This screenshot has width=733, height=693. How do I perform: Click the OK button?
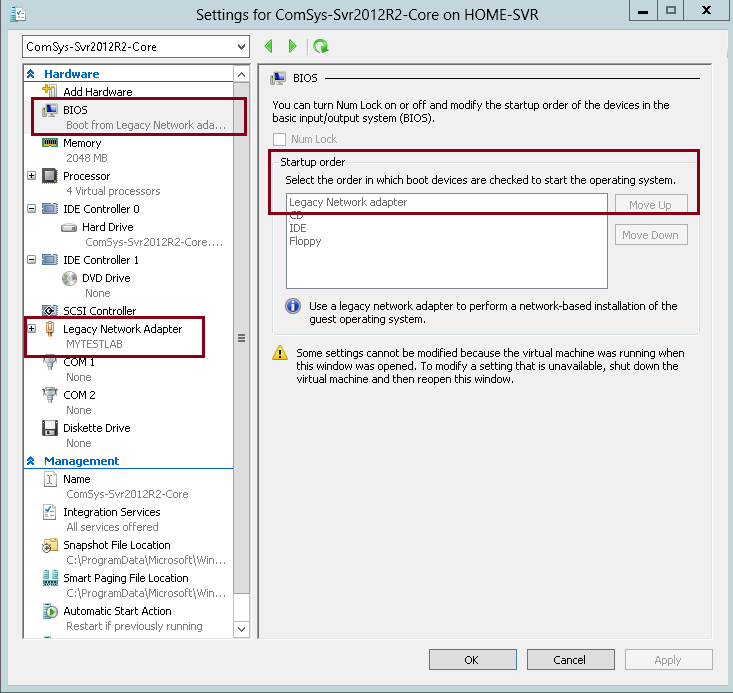click(473, 660)
